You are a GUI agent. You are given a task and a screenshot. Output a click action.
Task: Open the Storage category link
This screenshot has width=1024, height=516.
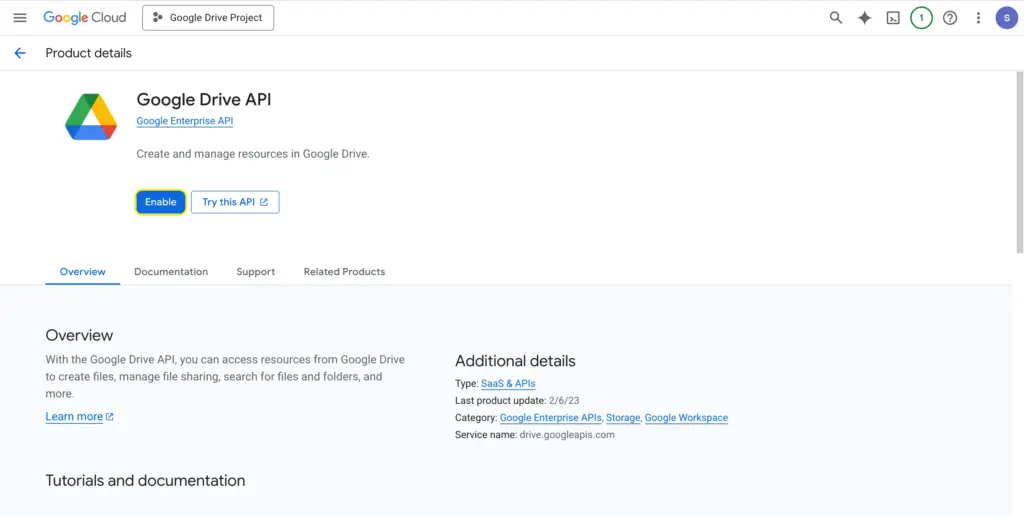623,417
